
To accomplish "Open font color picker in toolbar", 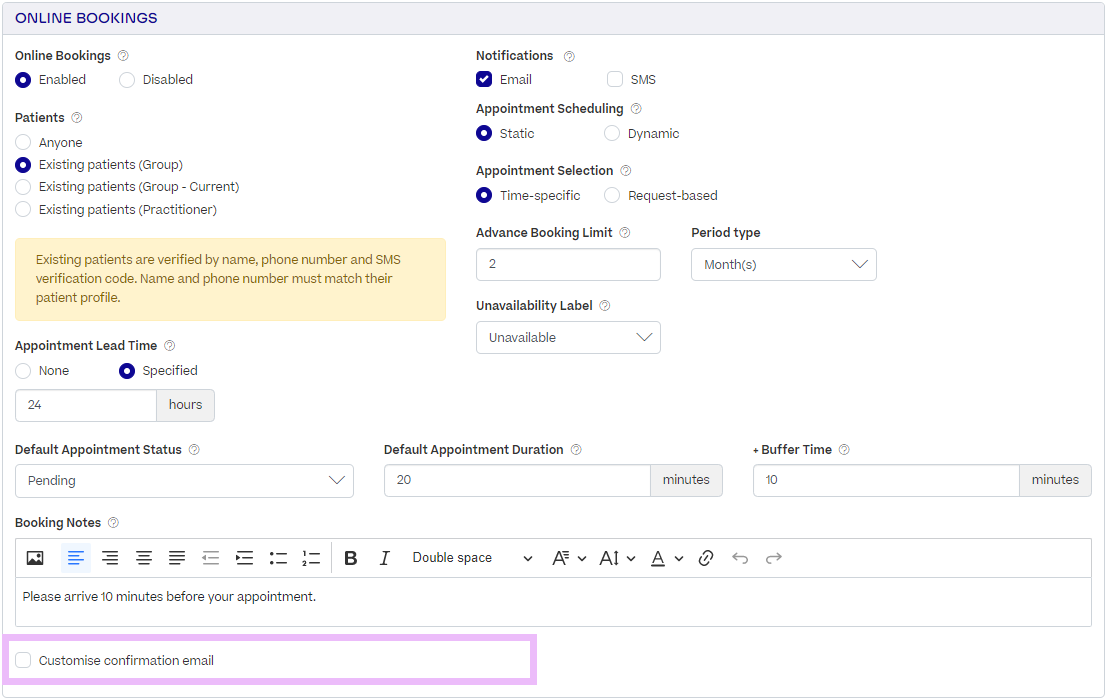I will [666, 558].
